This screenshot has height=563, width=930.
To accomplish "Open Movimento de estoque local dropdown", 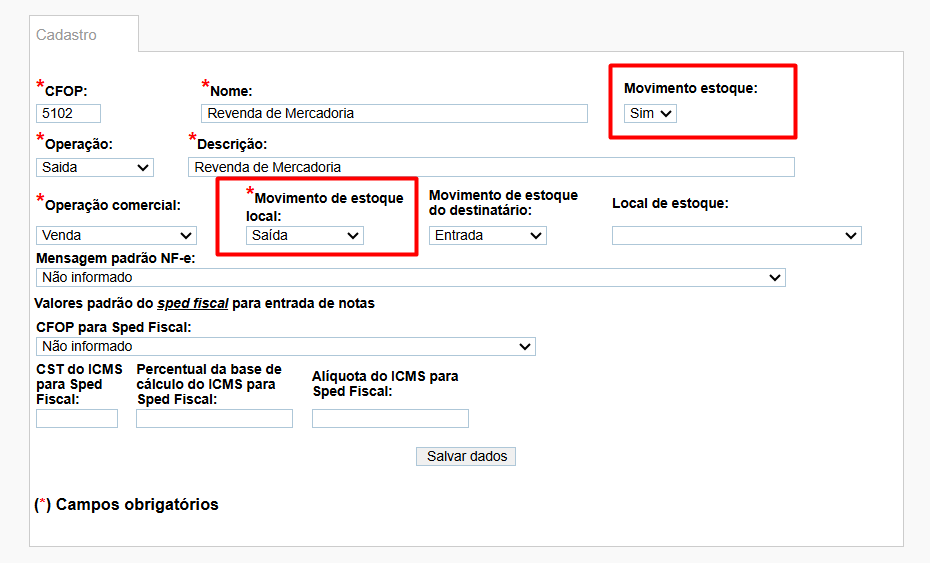I will (305, 236).
